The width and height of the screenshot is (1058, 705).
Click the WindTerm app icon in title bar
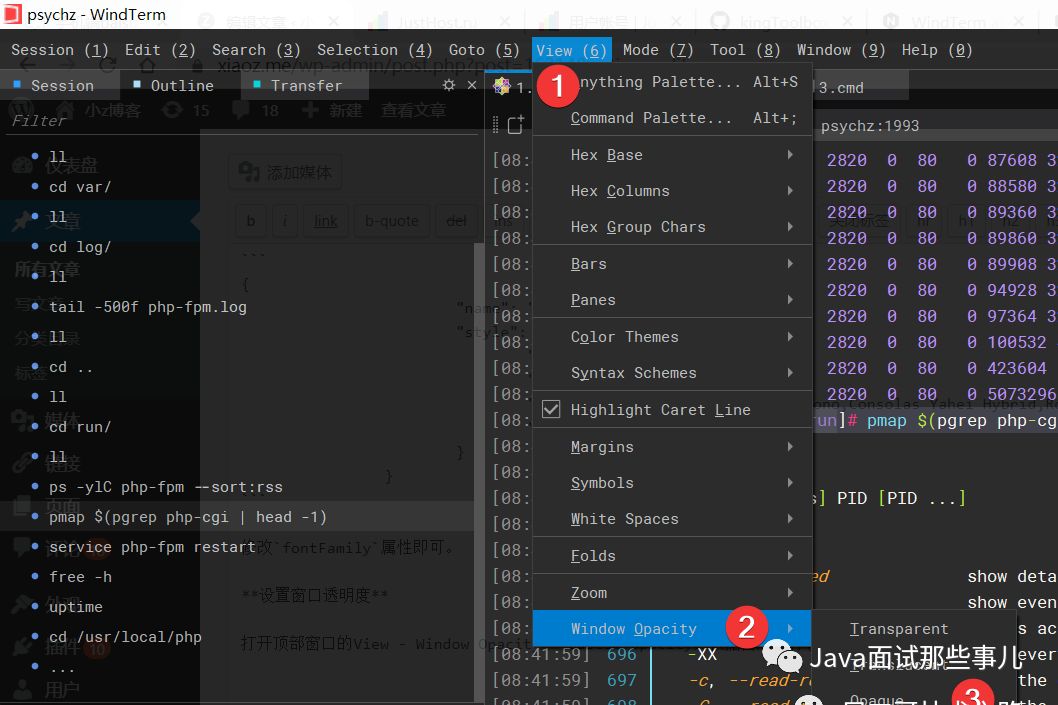[x=12, y=13]
